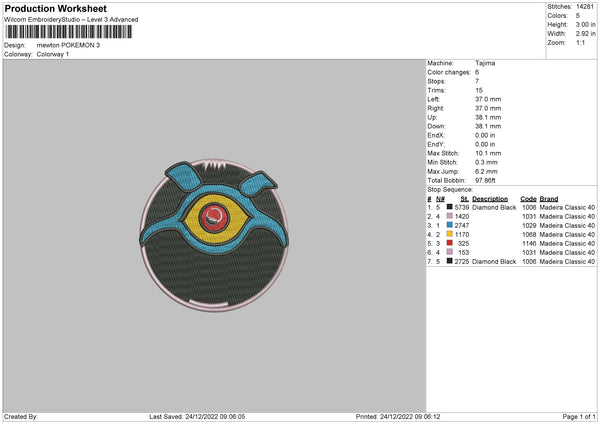
Task: Click the "Stop Sequence:" heading
Action: [x=450, y=190]
